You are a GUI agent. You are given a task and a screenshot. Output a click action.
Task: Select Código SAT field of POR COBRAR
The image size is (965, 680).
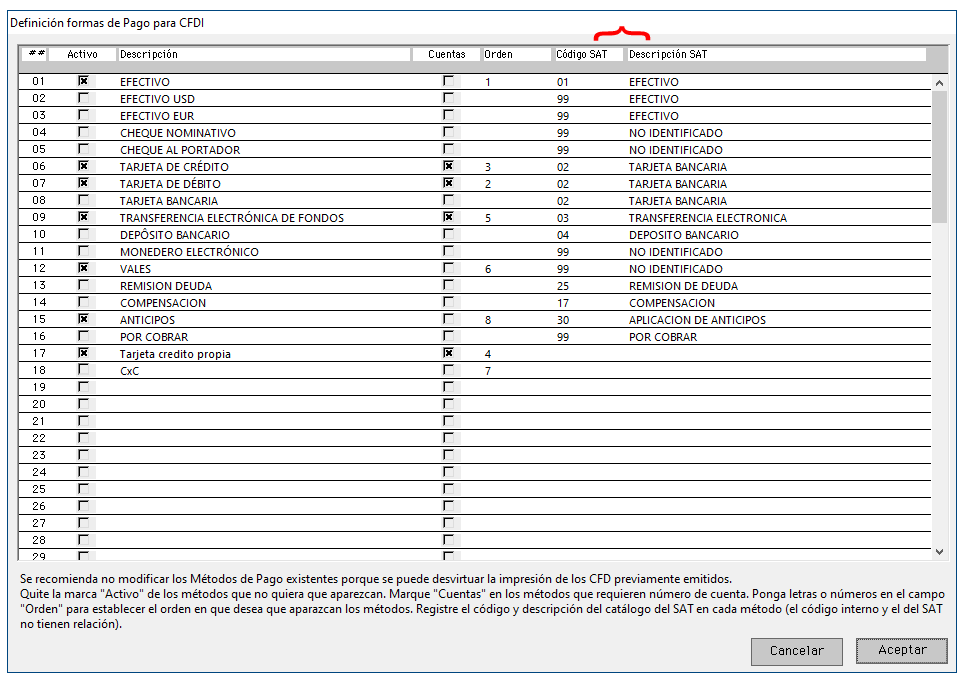pos(587,337)
